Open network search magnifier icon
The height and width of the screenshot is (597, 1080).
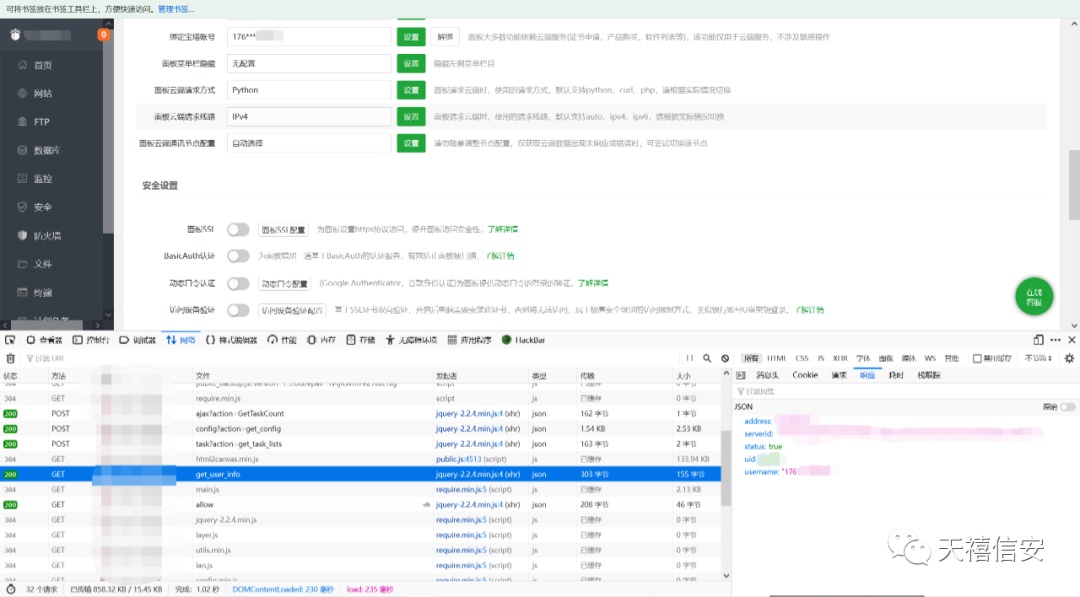[707, 358]
